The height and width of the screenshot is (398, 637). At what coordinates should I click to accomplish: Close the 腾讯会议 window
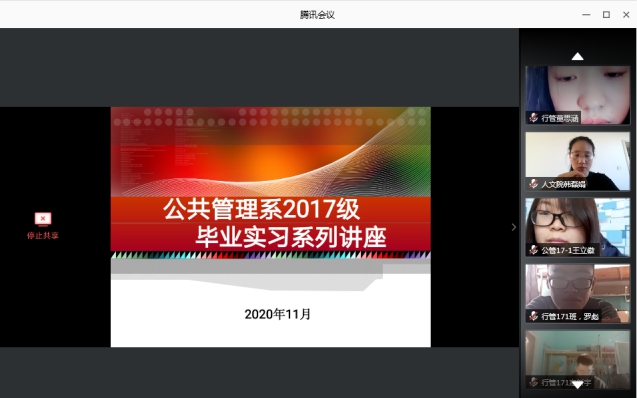(626, 15)
